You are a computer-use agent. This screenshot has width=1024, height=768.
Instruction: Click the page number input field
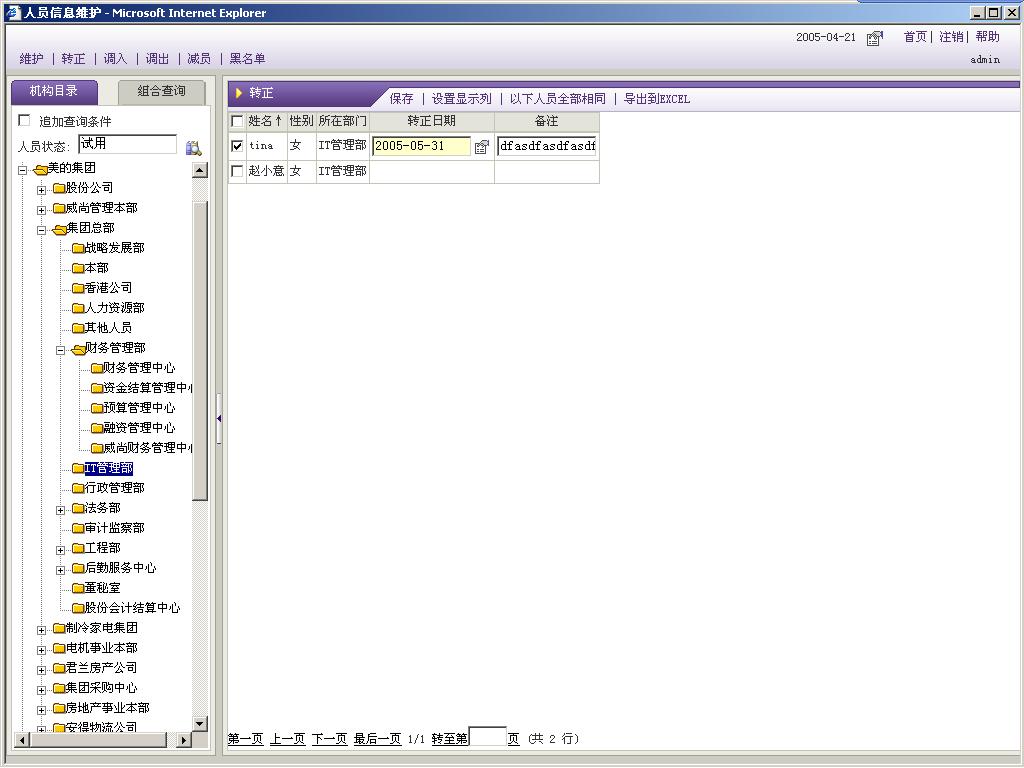coord(487,738)
